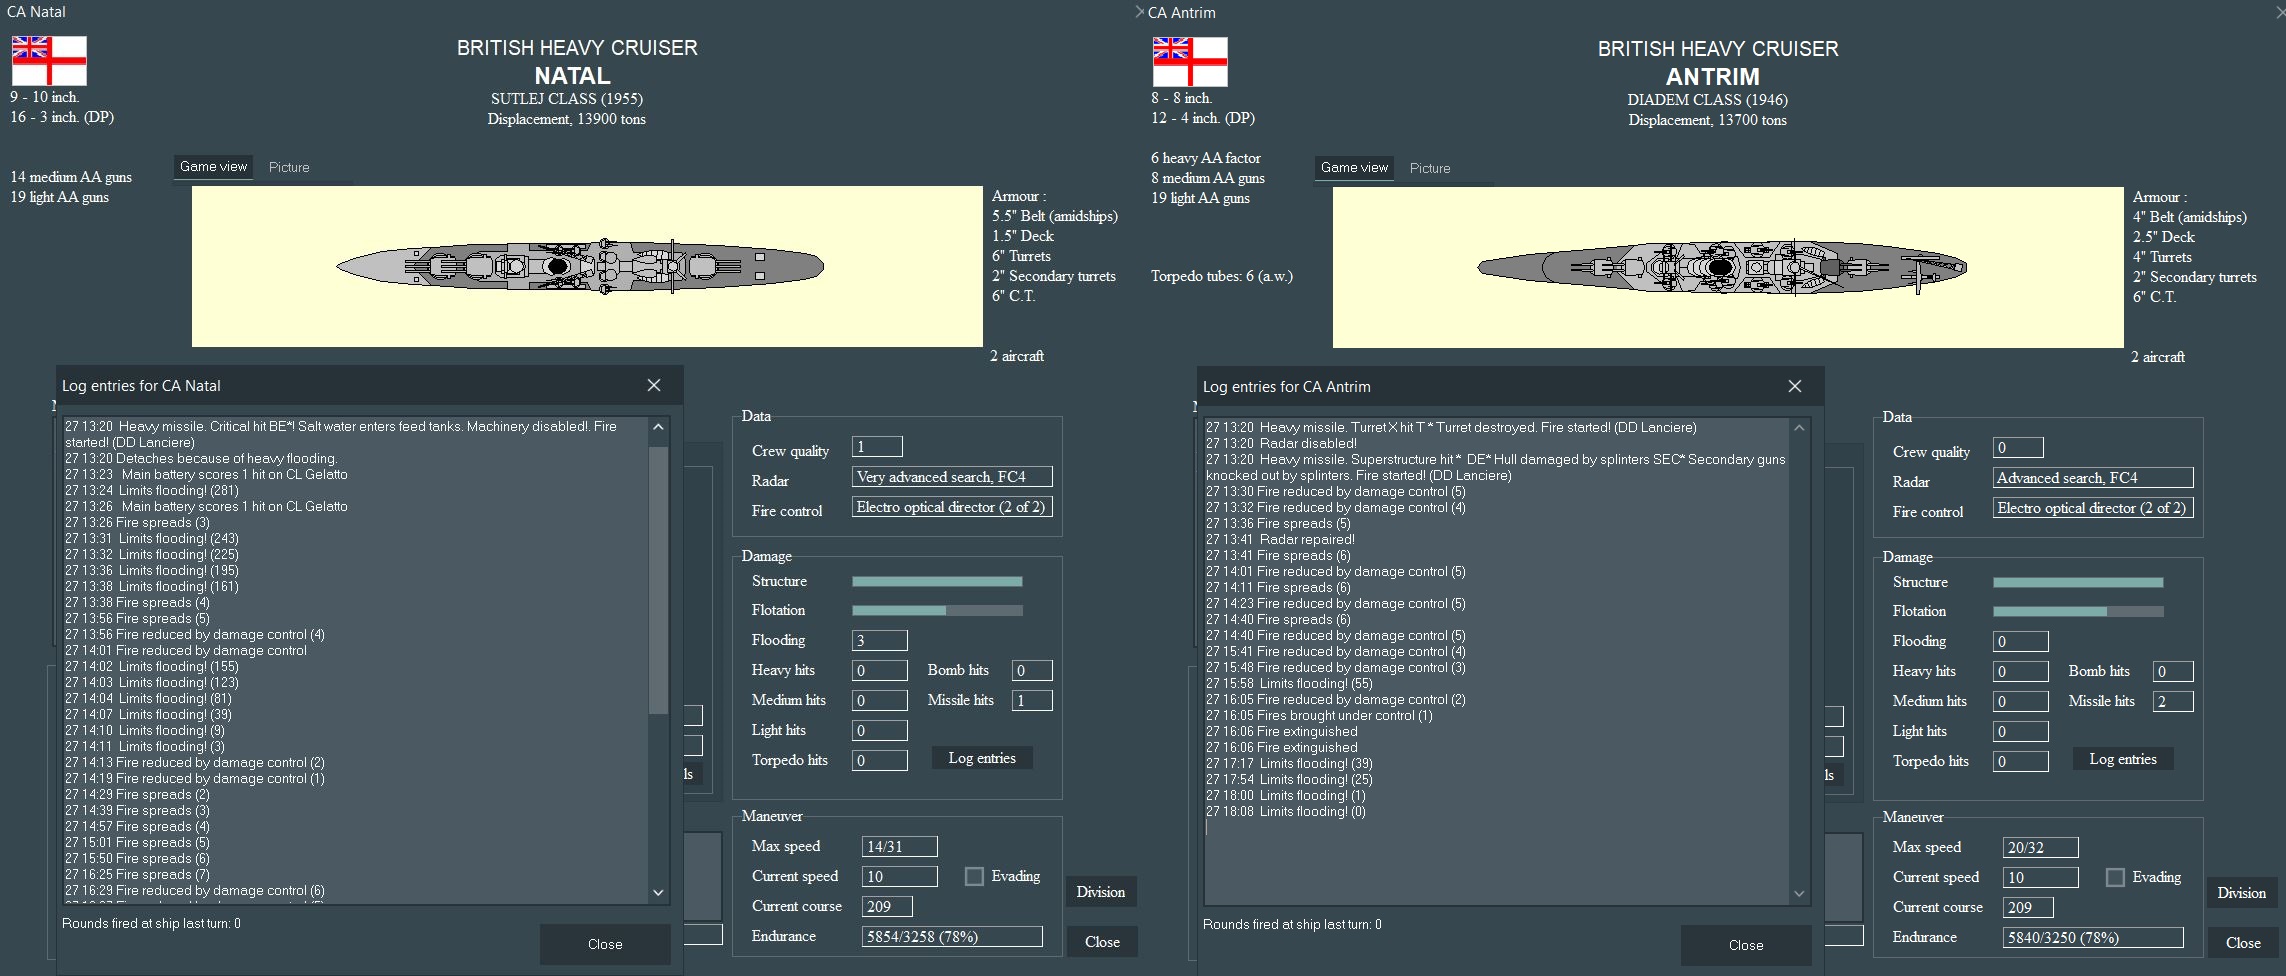Image resolution: width=2286 pixels, height=976 pixels.
Task: Click Antrim Fire control field
Action: point(2093,508)
